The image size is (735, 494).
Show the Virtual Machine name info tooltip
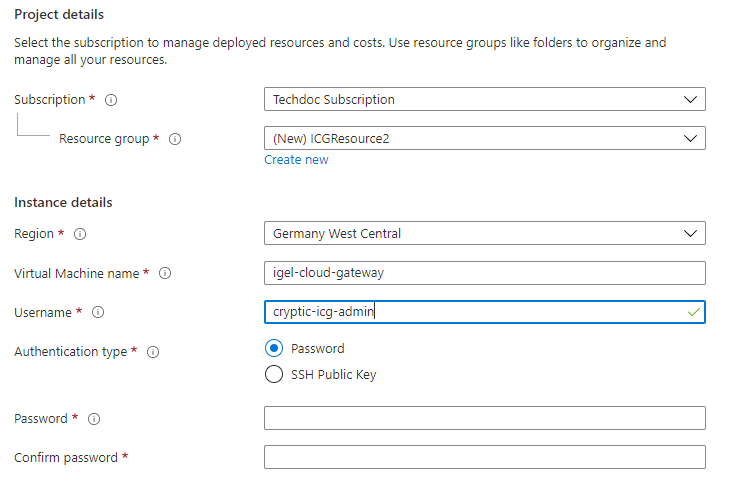166,273
